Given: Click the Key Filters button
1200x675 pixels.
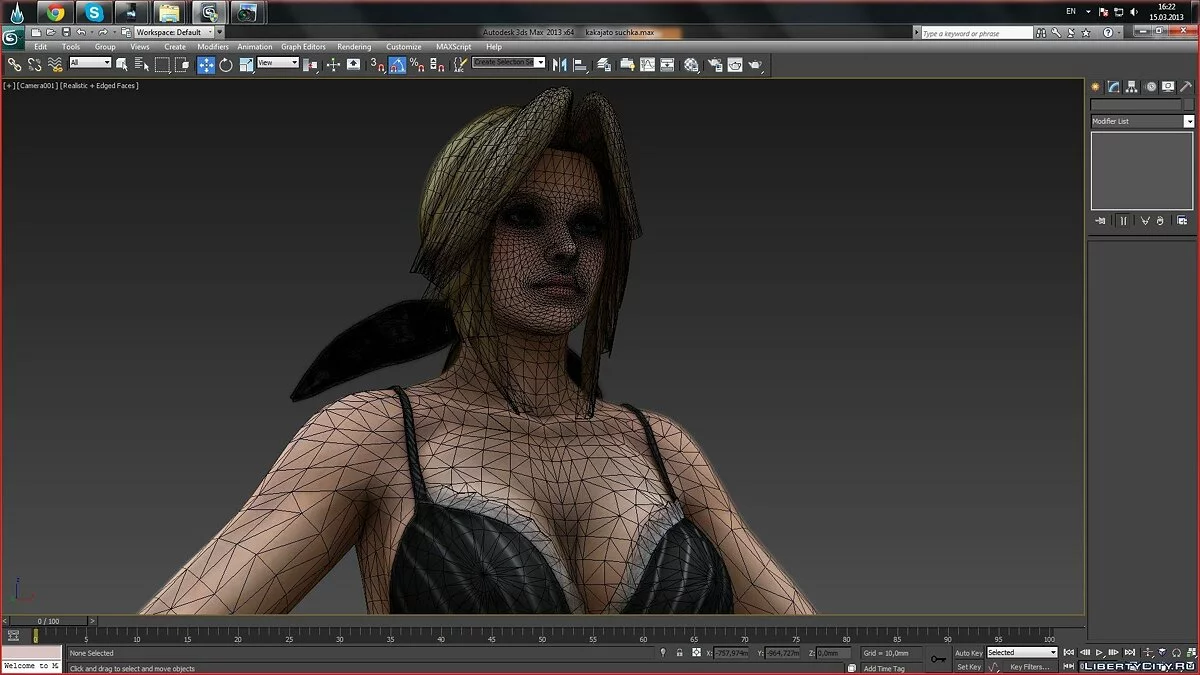Looking at the screenshot, I should pos(1029,667).
